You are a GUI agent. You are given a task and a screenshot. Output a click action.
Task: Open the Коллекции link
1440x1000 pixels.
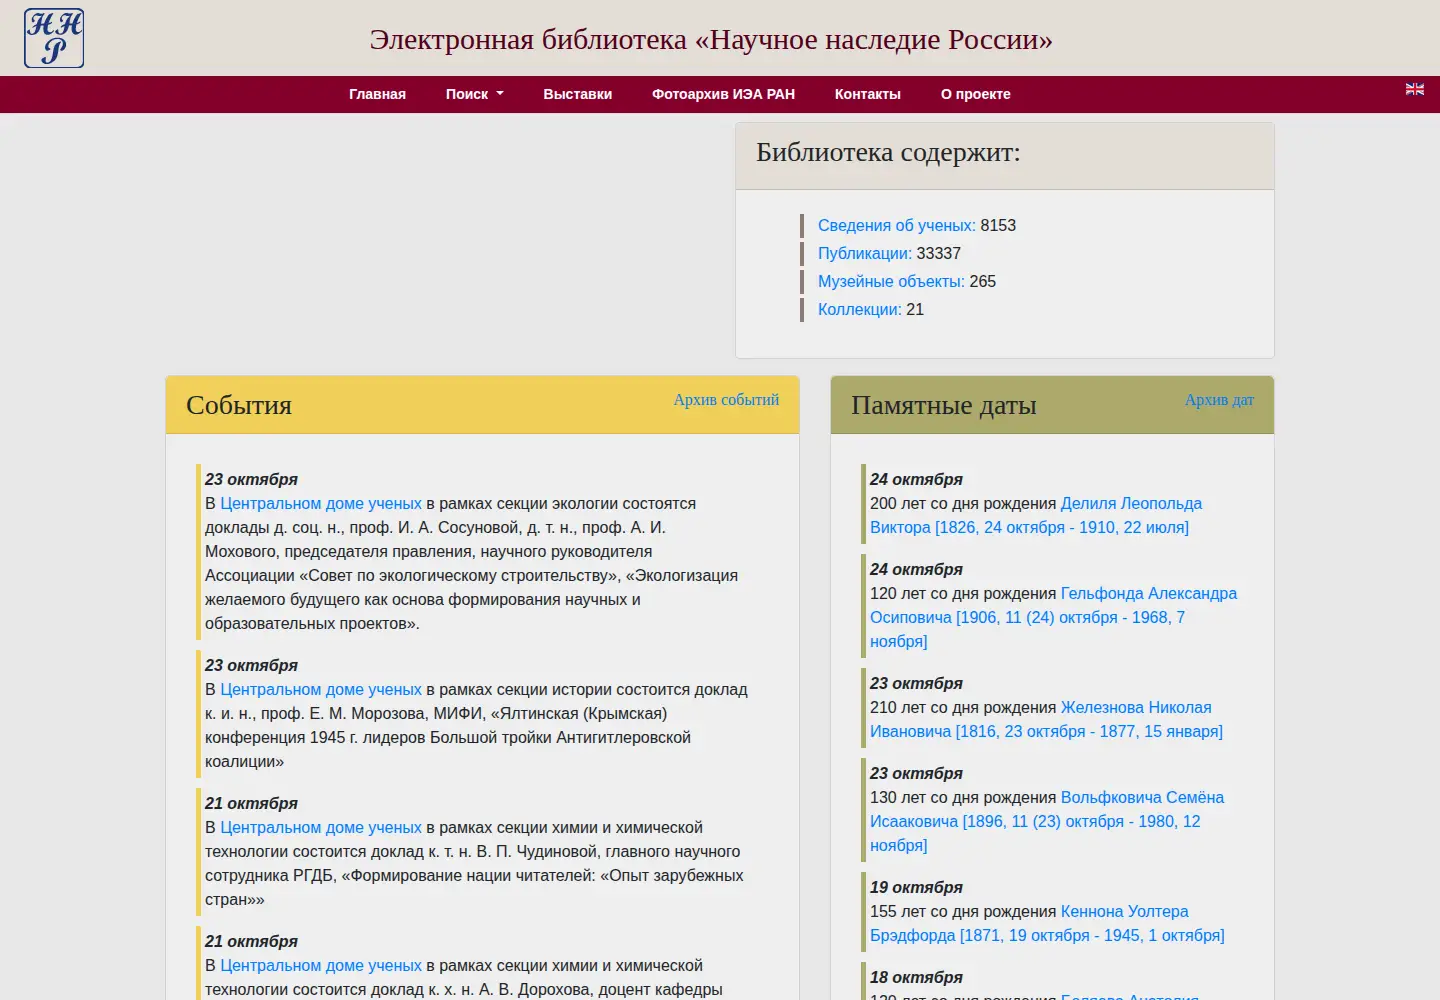click(860, 309)
